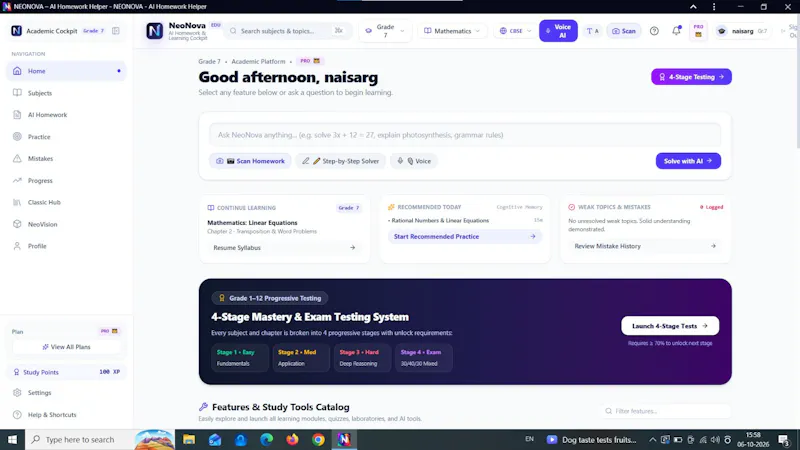Click Resume Syllabus link
The height and width of the screenshot is (450, 800).
[x=284, y=247]
